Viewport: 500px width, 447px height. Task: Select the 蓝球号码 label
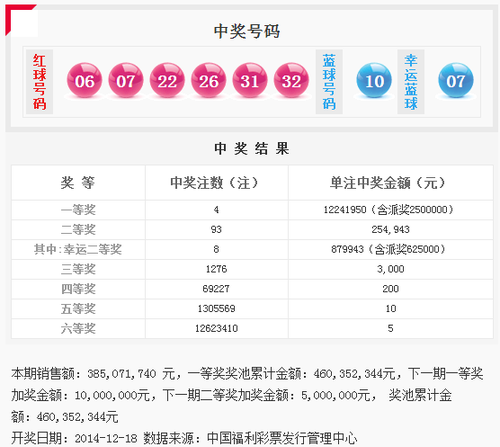pyautogui.click(x=329, y=82)
